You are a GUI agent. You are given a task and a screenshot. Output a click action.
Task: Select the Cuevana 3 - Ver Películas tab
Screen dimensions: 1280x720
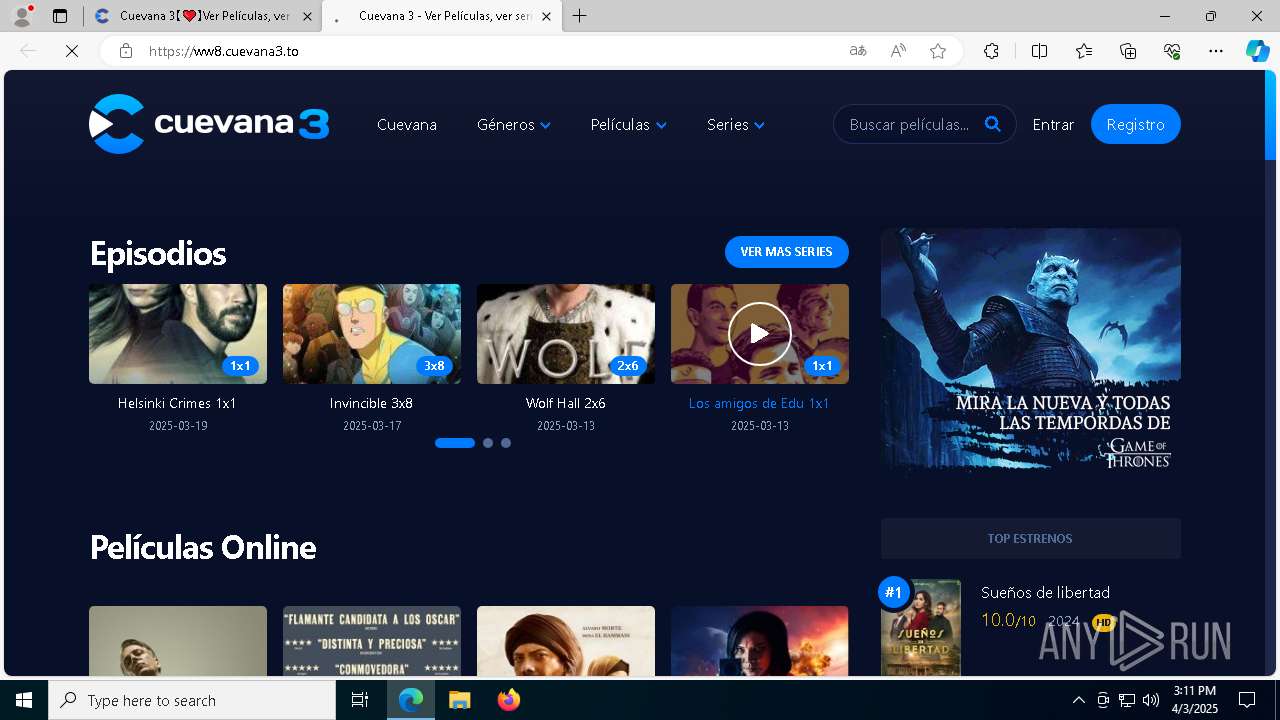[x=441, y=16]
